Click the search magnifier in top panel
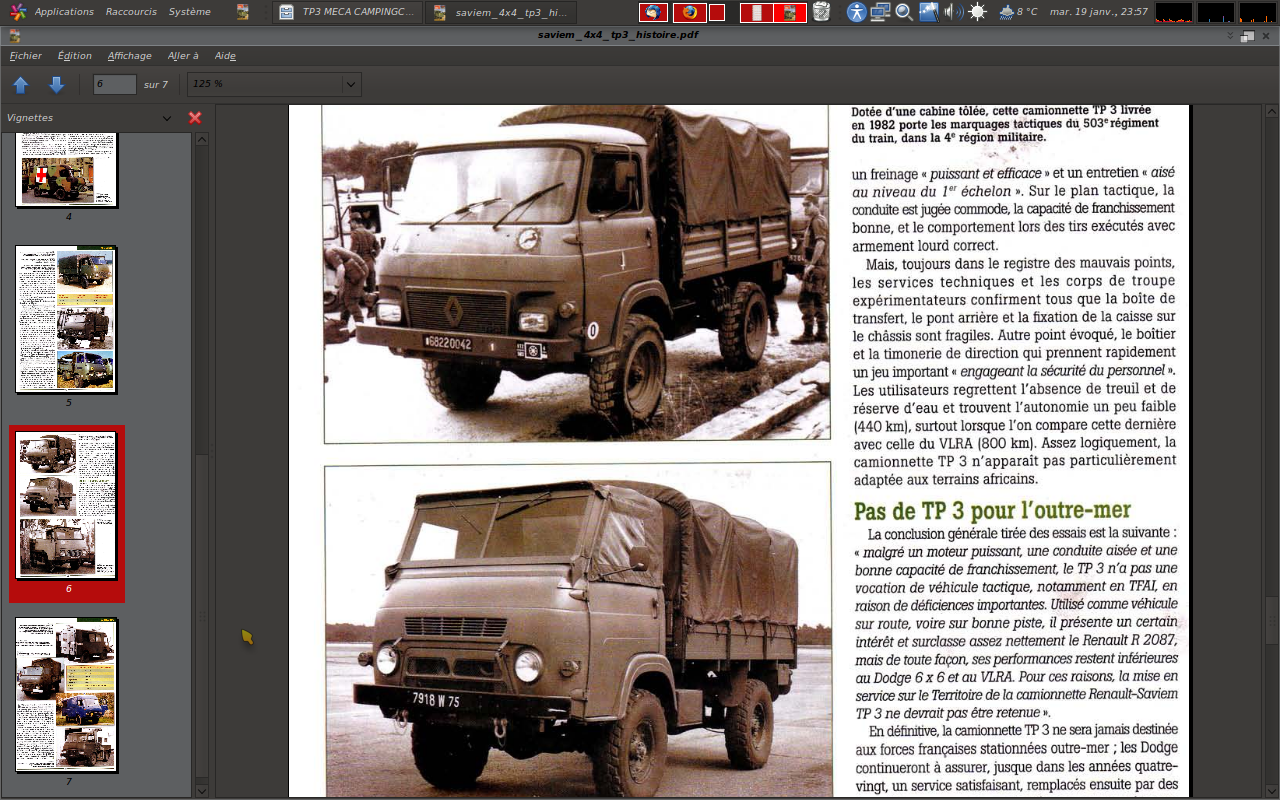 point(904,12)
